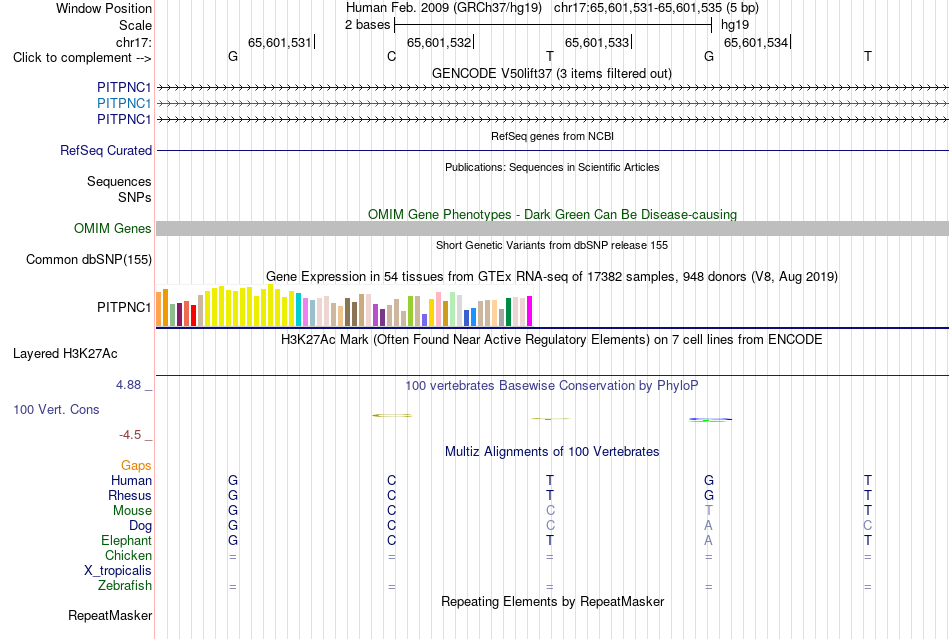The image size is (950, 639).
Task: Click the H3K27Ac Mark ENCODE track title
Action: tap(551, 339)
